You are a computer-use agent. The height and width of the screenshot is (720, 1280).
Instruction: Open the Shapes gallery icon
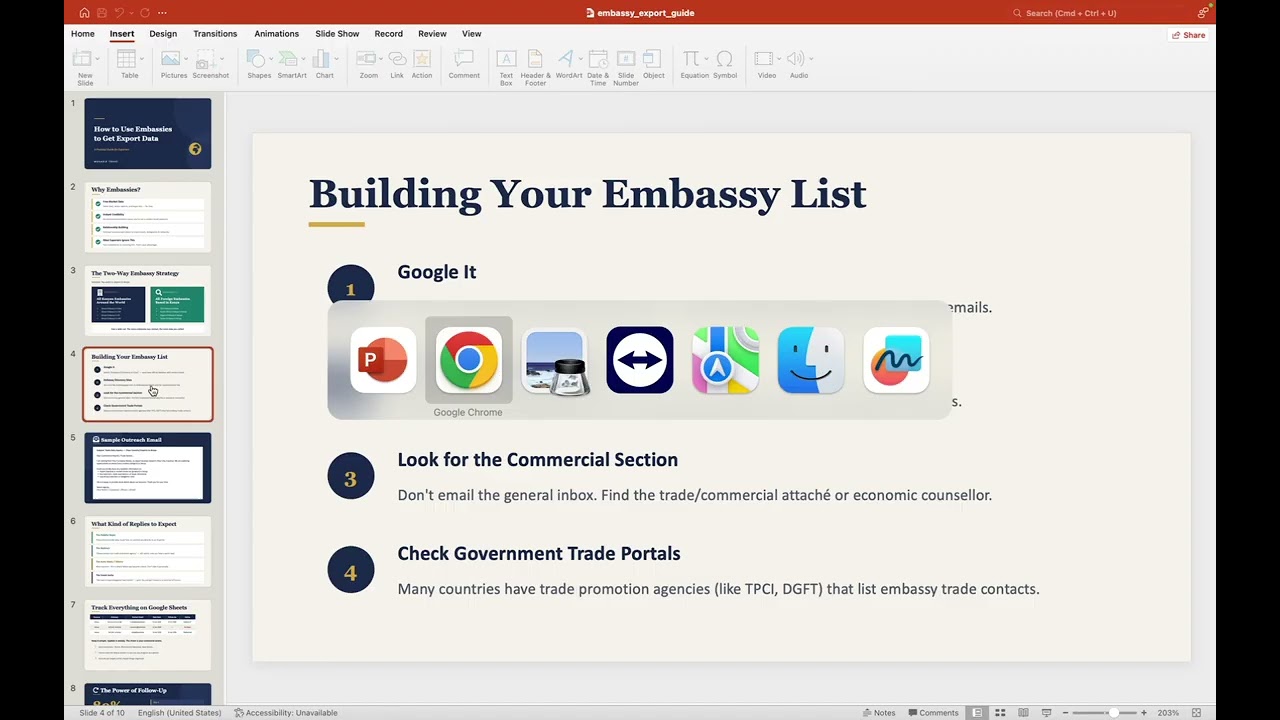coord(256,59)
